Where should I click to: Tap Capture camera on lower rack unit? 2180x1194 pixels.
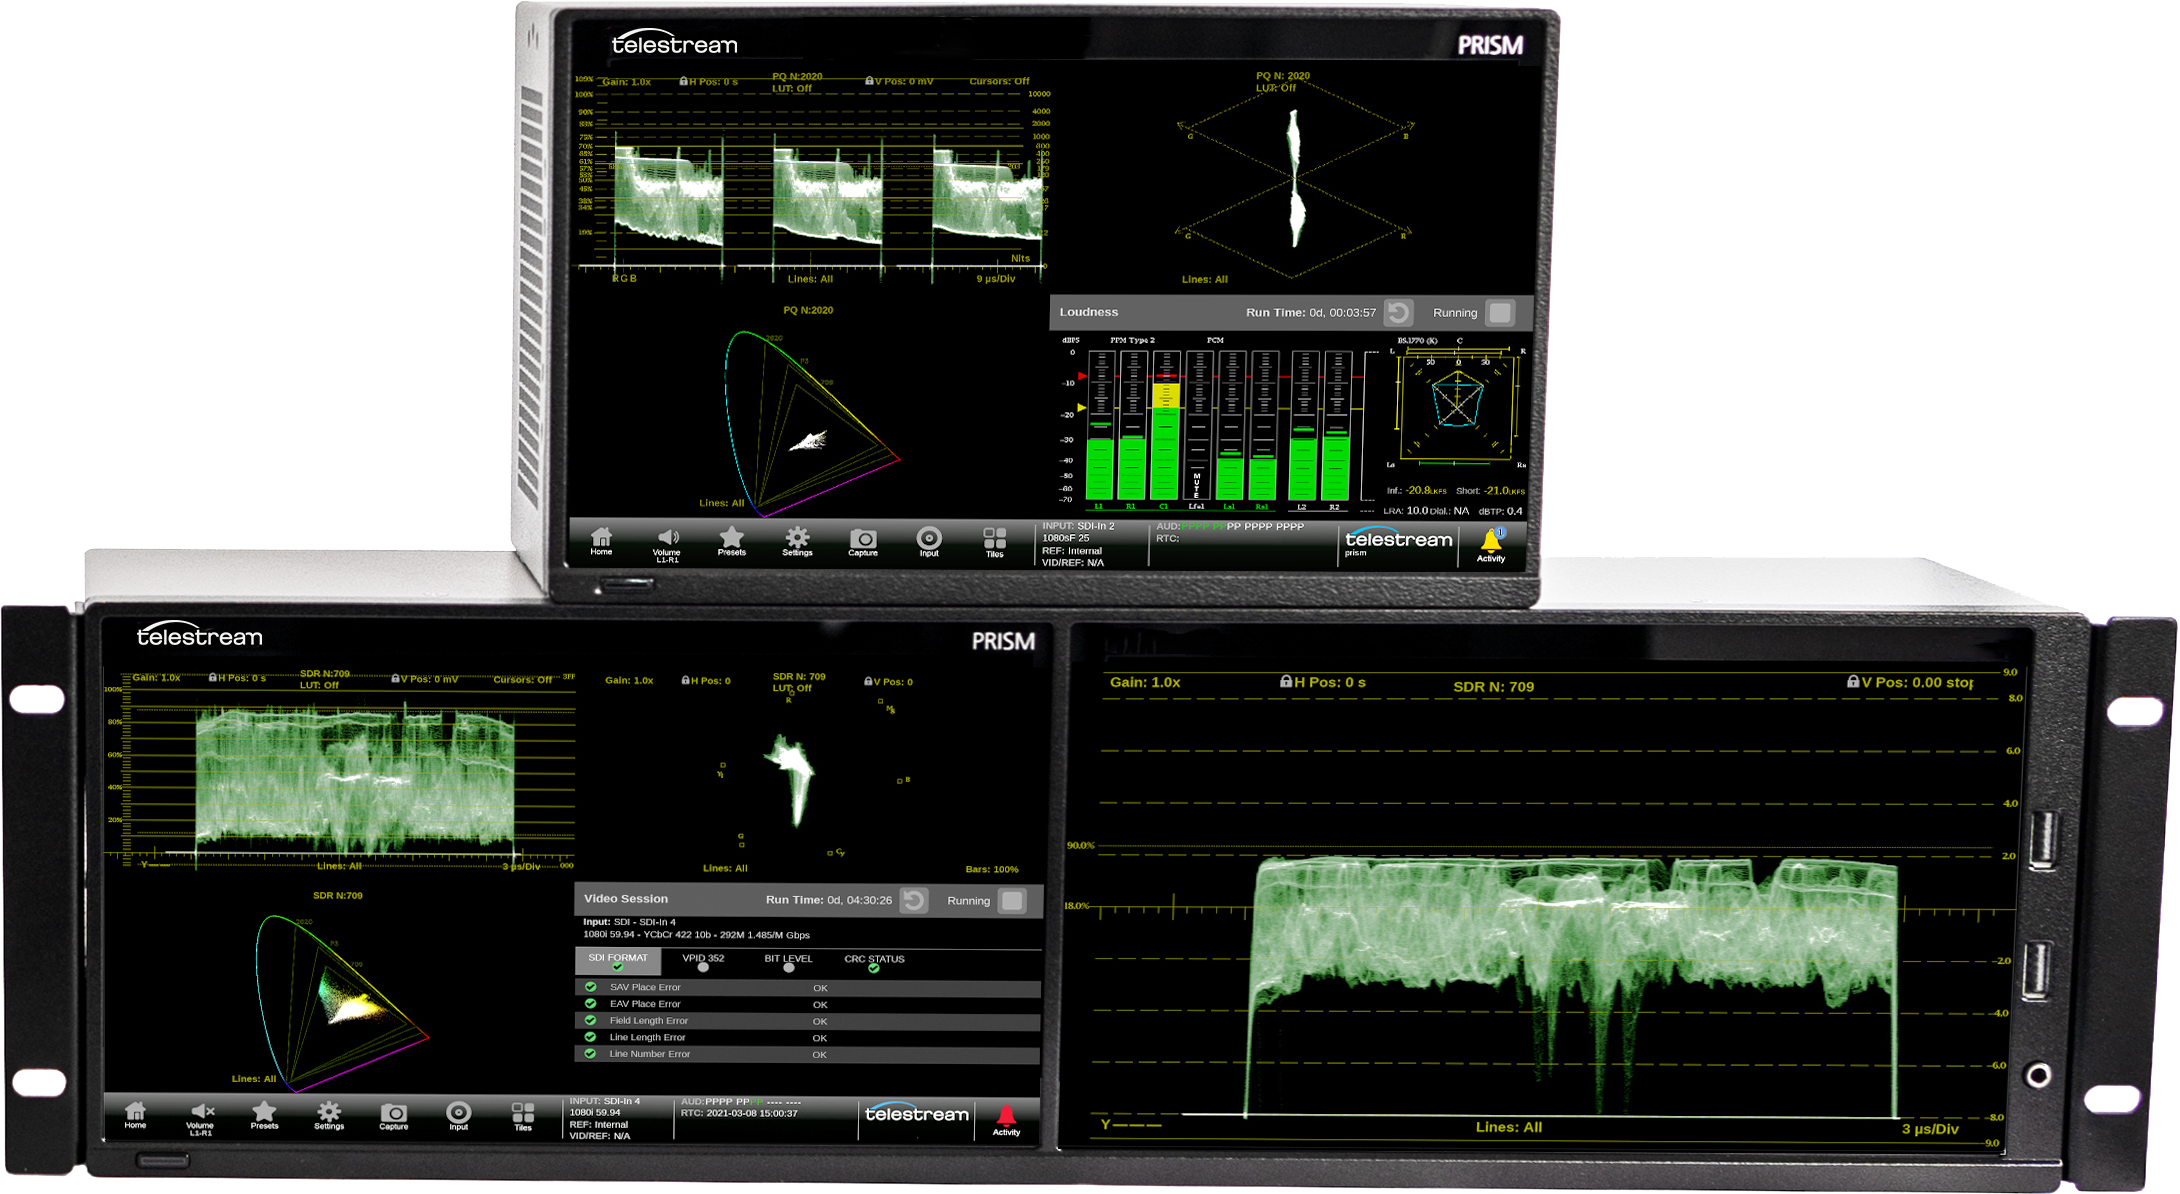click(x=394, y=1116)
